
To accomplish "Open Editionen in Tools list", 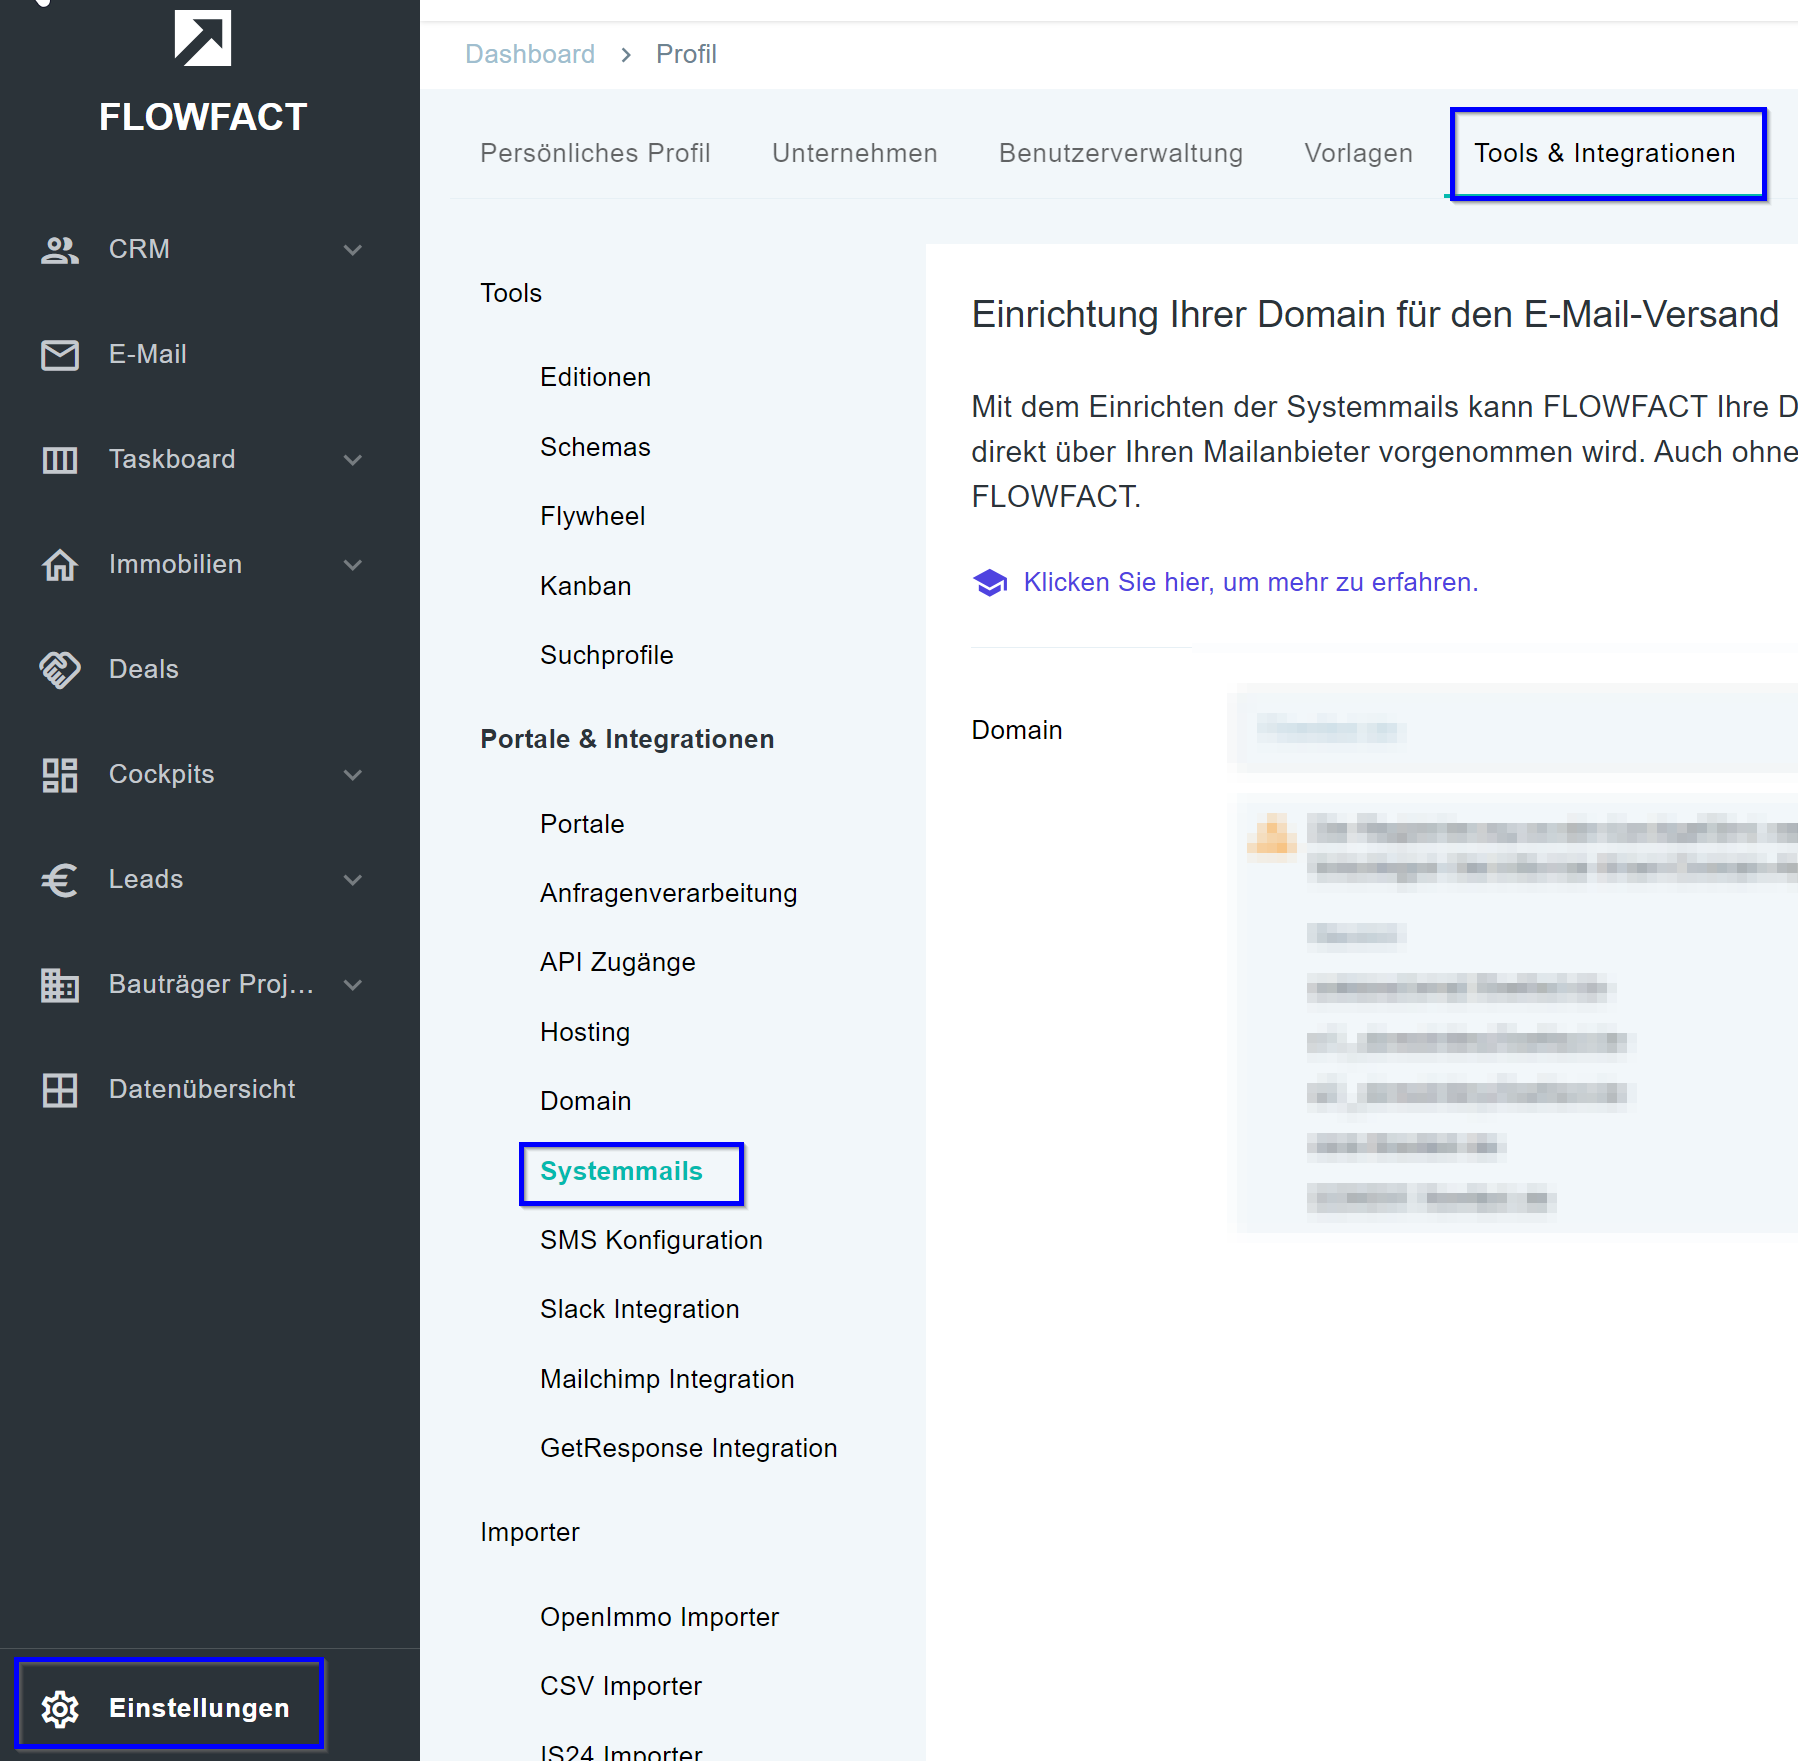I will coord(595,377).
